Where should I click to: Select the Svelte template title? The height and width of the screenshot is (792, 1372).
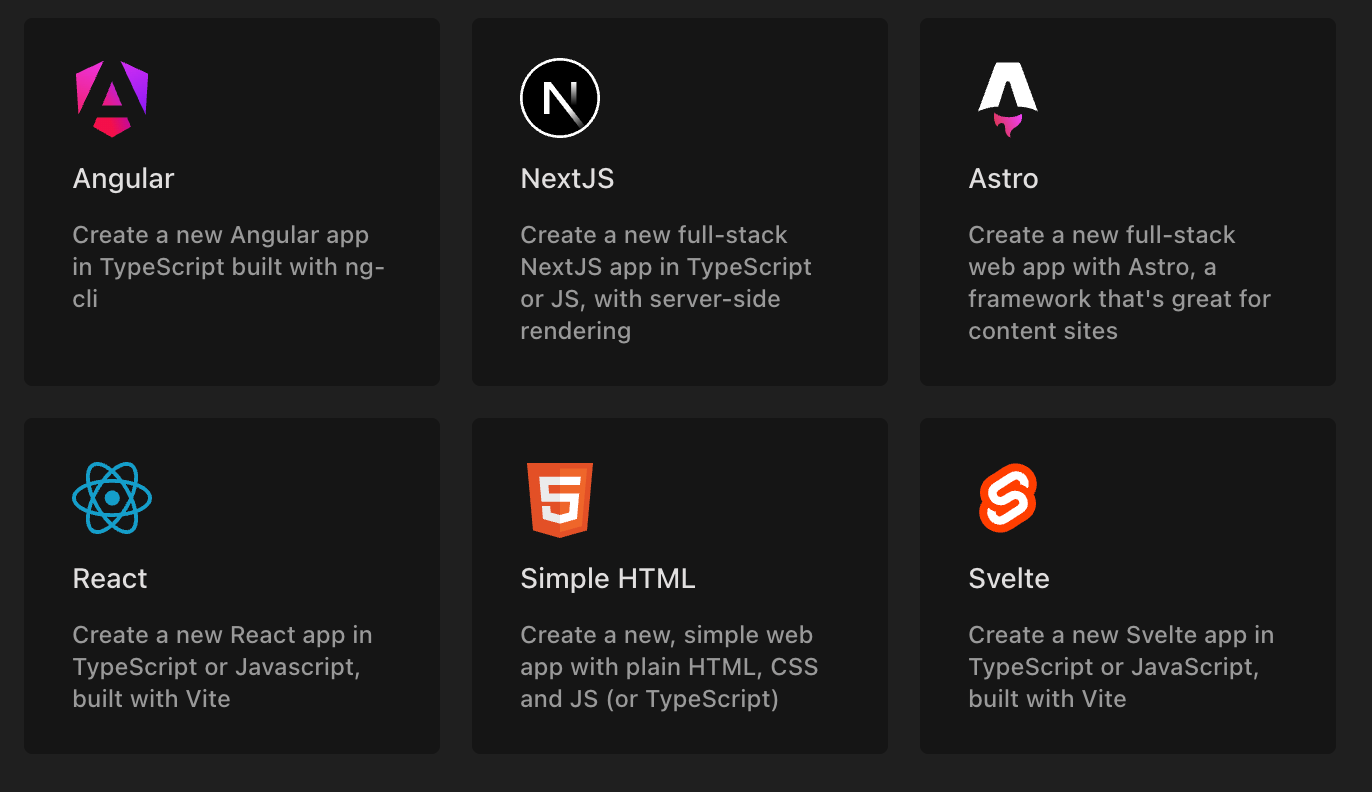point(1009,579)
